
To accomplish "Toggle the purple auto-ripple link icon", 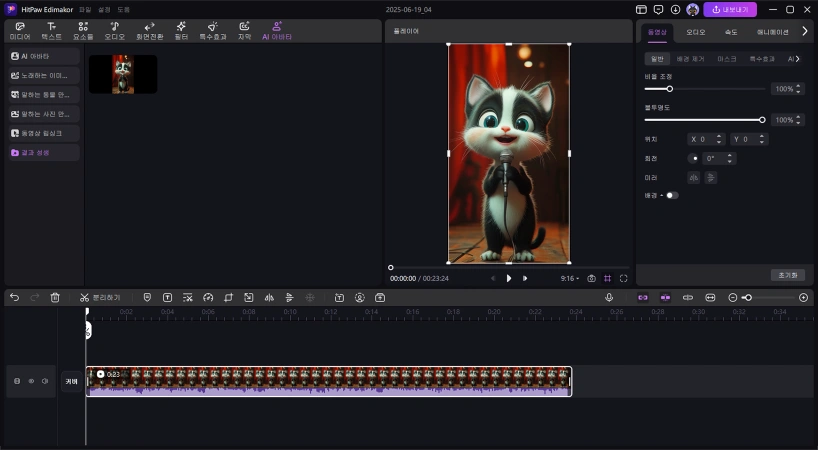I will (x=643, y=297).
